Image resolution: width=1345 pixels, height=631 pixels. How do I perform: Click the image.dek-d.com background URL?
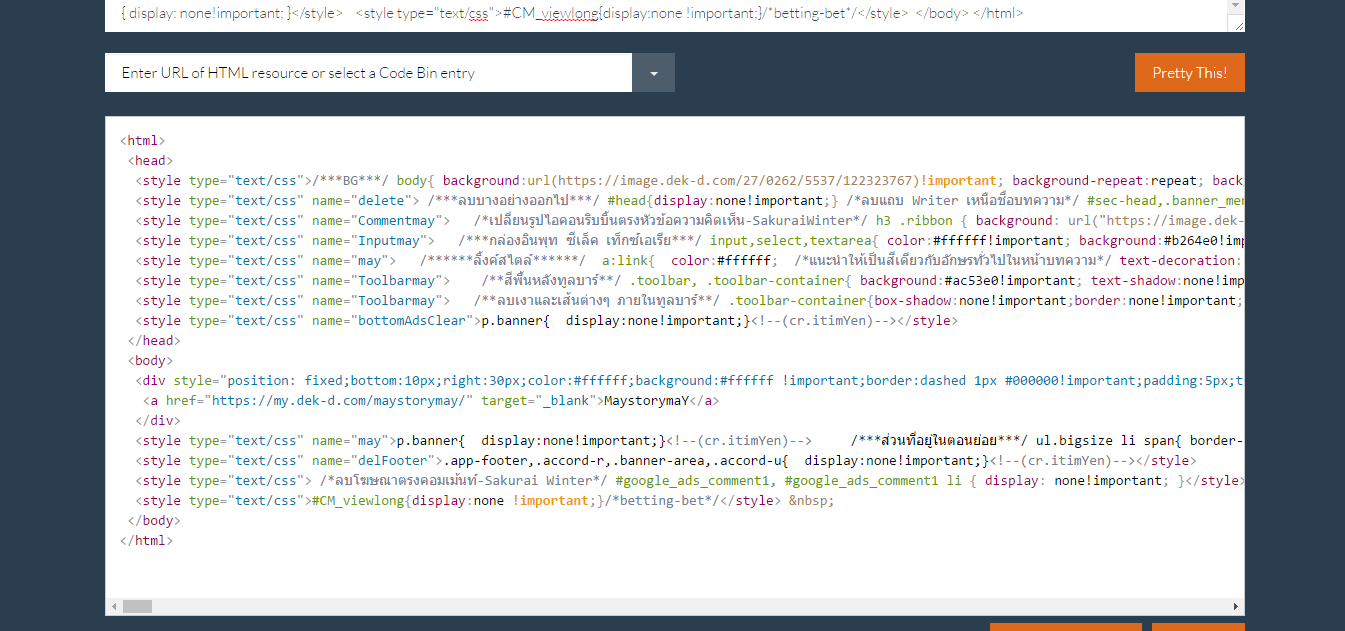pyautogui.click(x=737, y=181)
